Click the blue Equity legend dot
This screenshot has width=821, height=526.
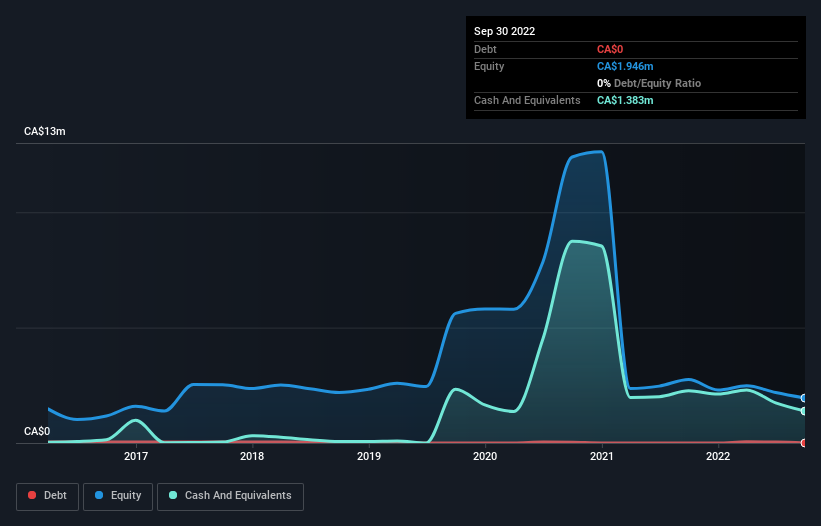tap(99, 495)
